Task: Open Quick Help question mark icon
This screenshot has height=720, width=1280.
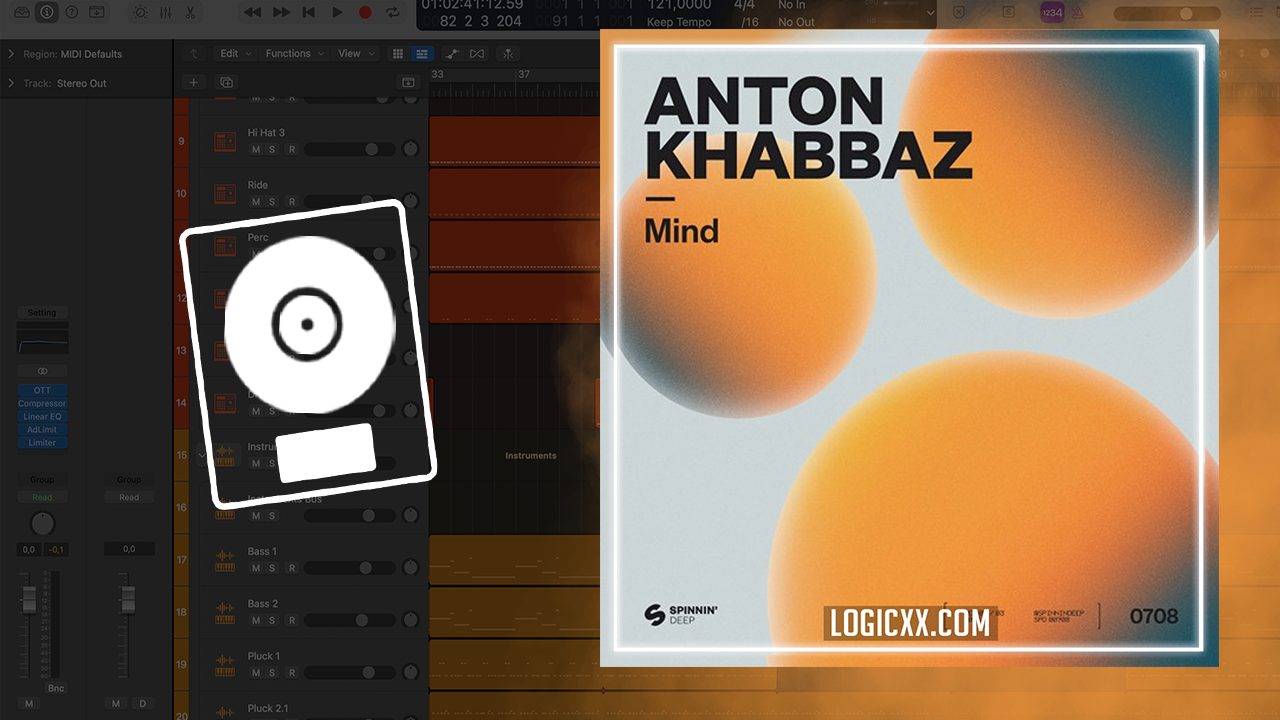Action: [x=71, y=12]
